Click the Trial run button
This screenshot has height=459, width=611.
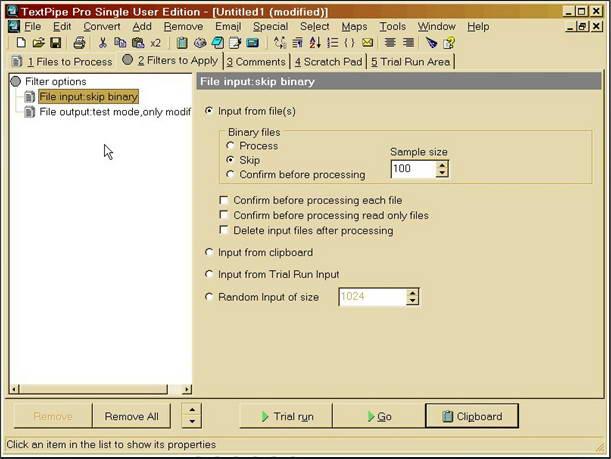[x=286, y=416]
